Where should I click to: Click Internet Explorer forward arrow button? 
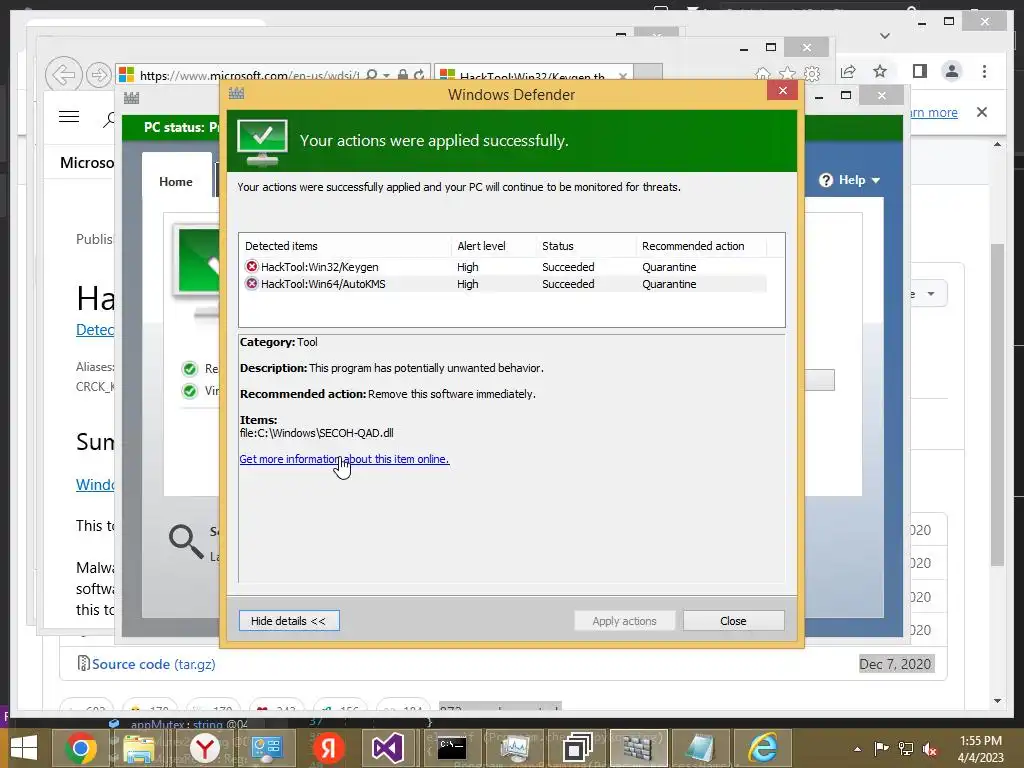(x=99, y=75)
